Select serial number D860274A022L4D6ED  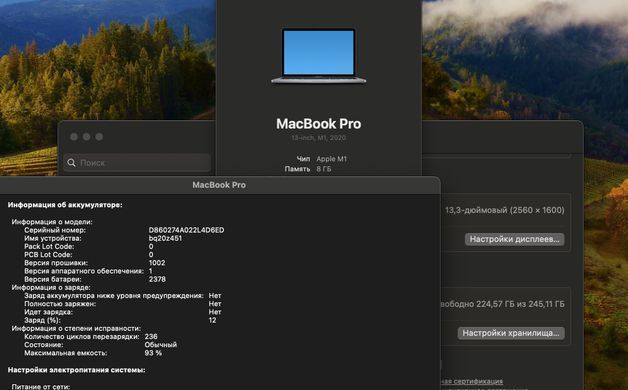(x=186, y=230)
